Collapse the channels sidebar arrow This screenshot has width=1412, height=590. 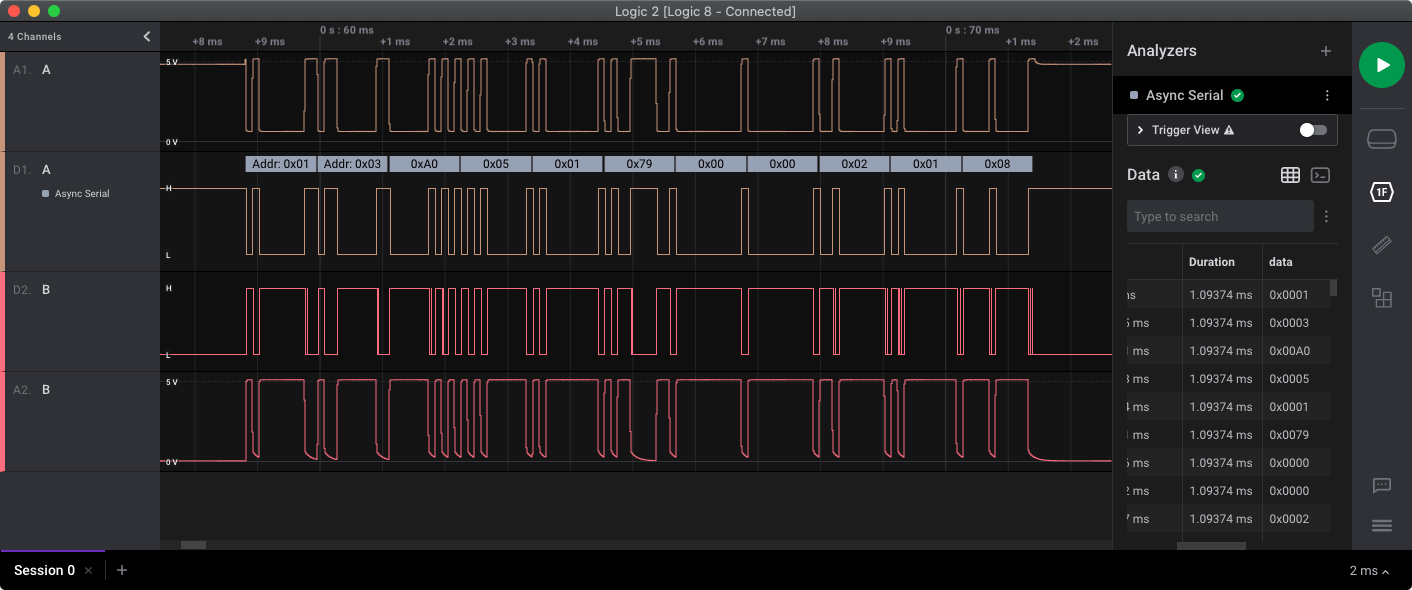pyautogui.click(x=147, y=36)
